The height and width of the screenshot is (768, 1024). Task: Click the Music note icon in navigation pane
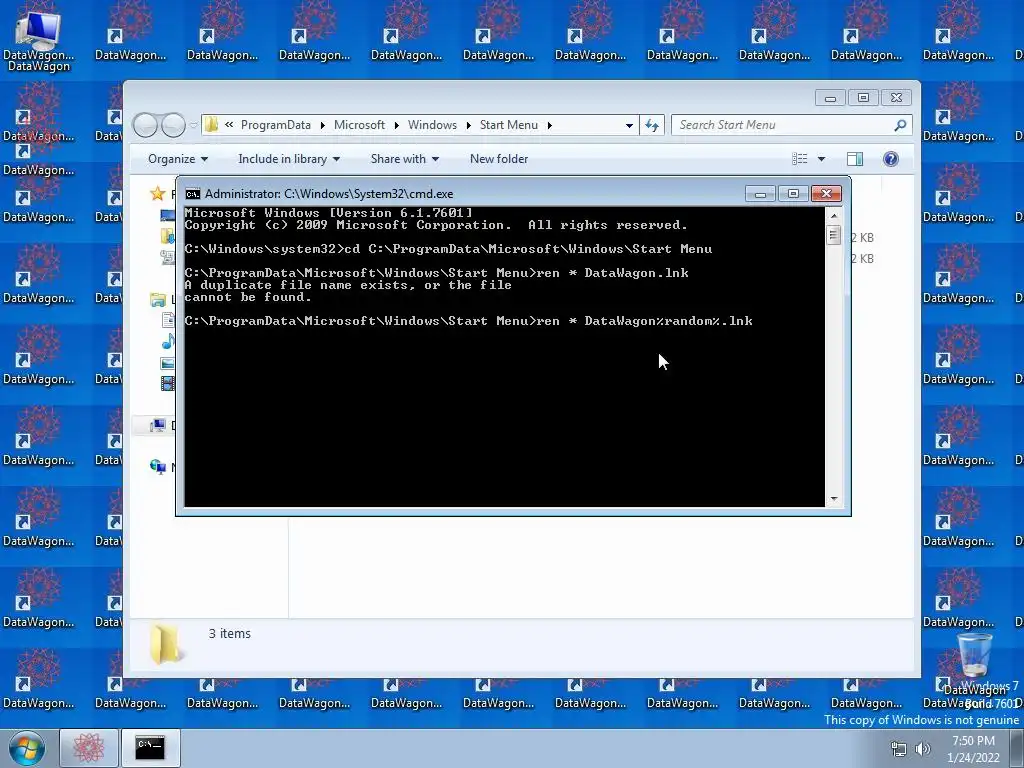168,341
